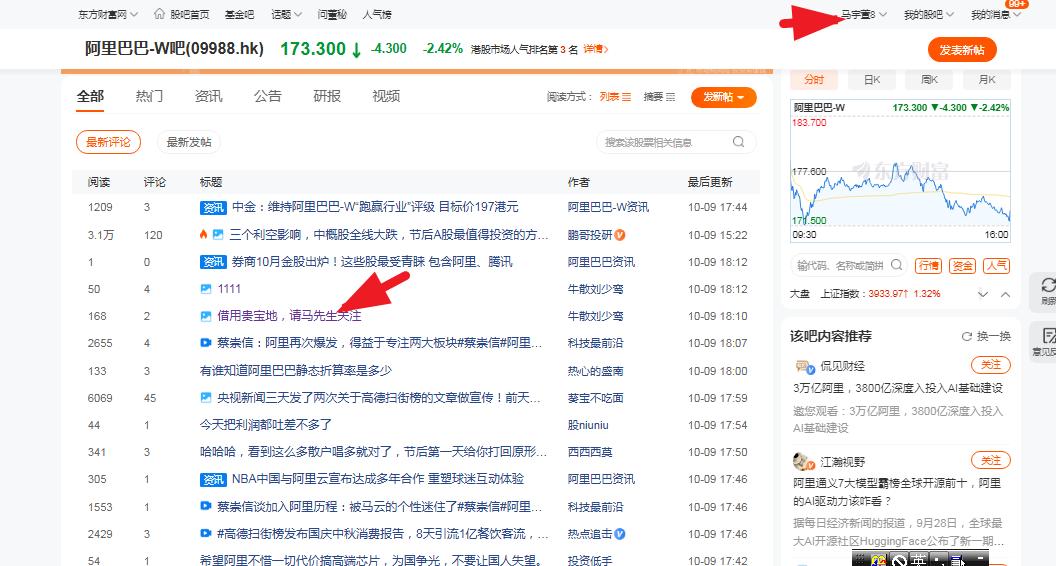This screenshot has height=566, width=1056.
Task: Select the 最新评论 sort pill
Action: pos(108,142)
